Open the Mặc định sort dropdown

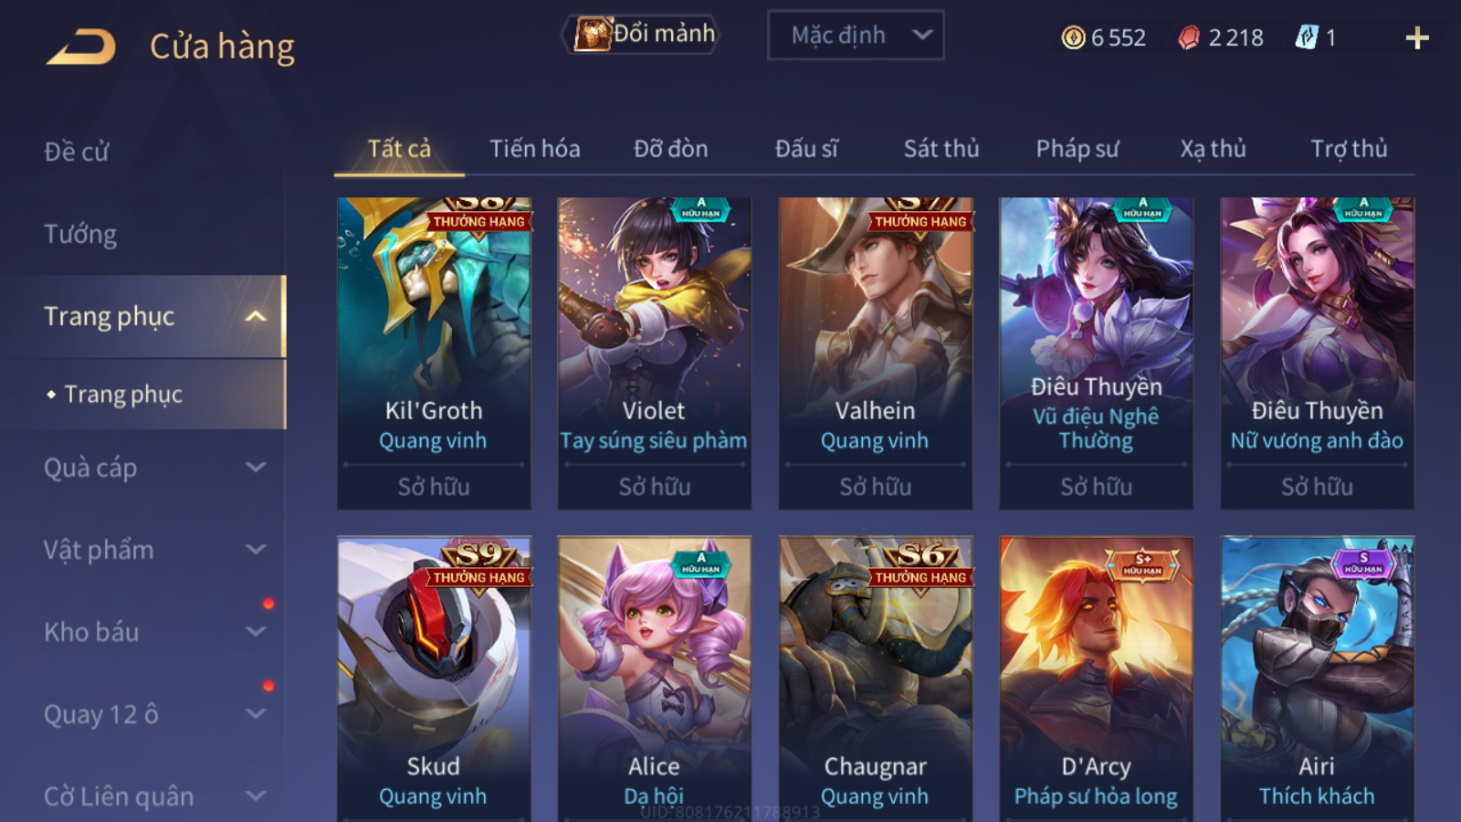pos(856,35)
